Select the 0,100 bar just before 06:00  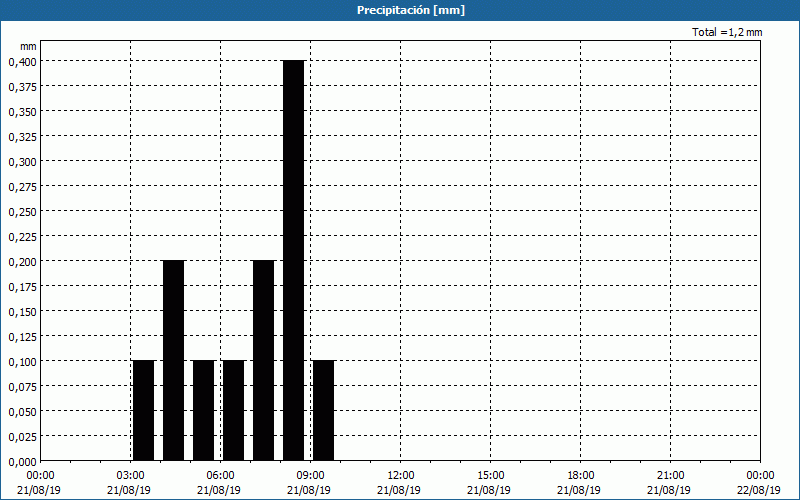(x=204, y=410)
